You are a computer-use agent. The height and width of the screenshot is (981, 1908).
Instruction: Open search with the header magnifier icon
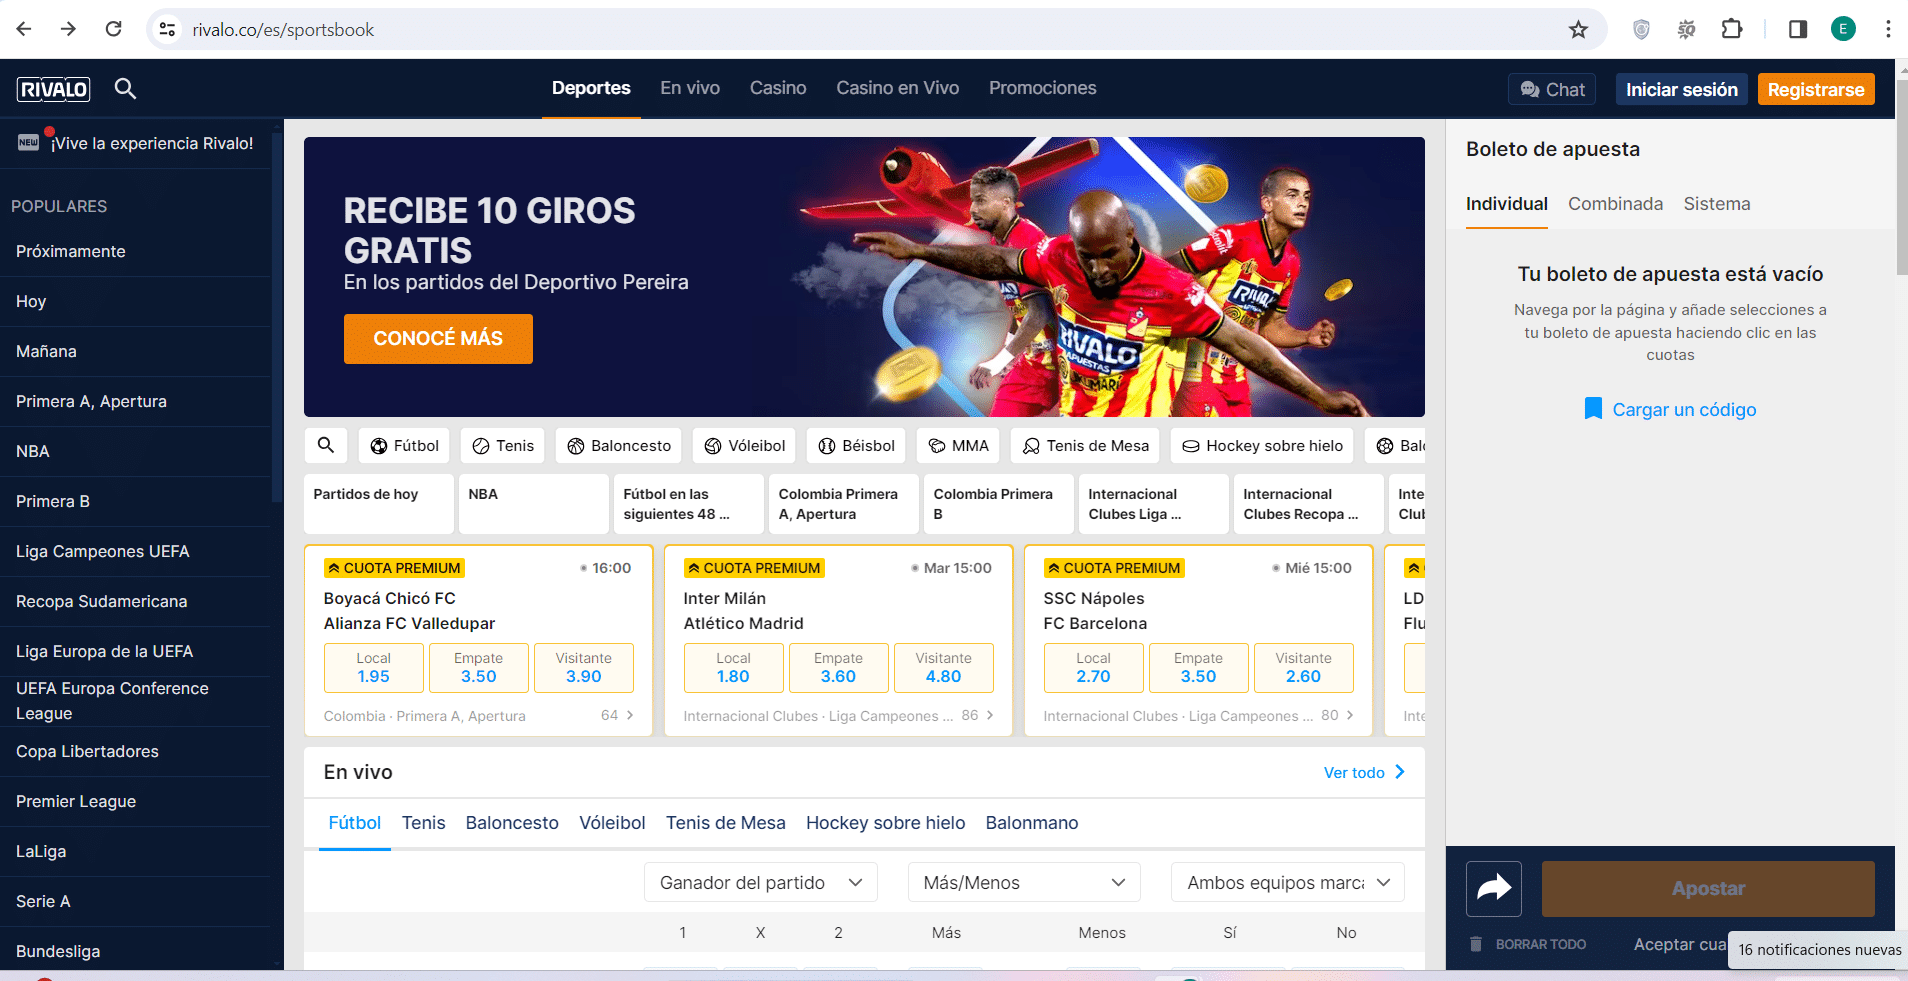pyautogui.click(x=125, y=88)
